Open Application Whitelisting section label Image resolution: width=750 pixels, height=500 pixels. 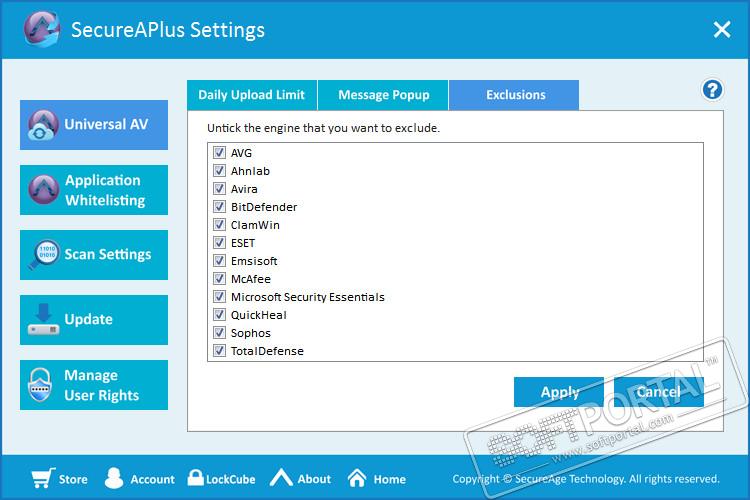(105, 190)
